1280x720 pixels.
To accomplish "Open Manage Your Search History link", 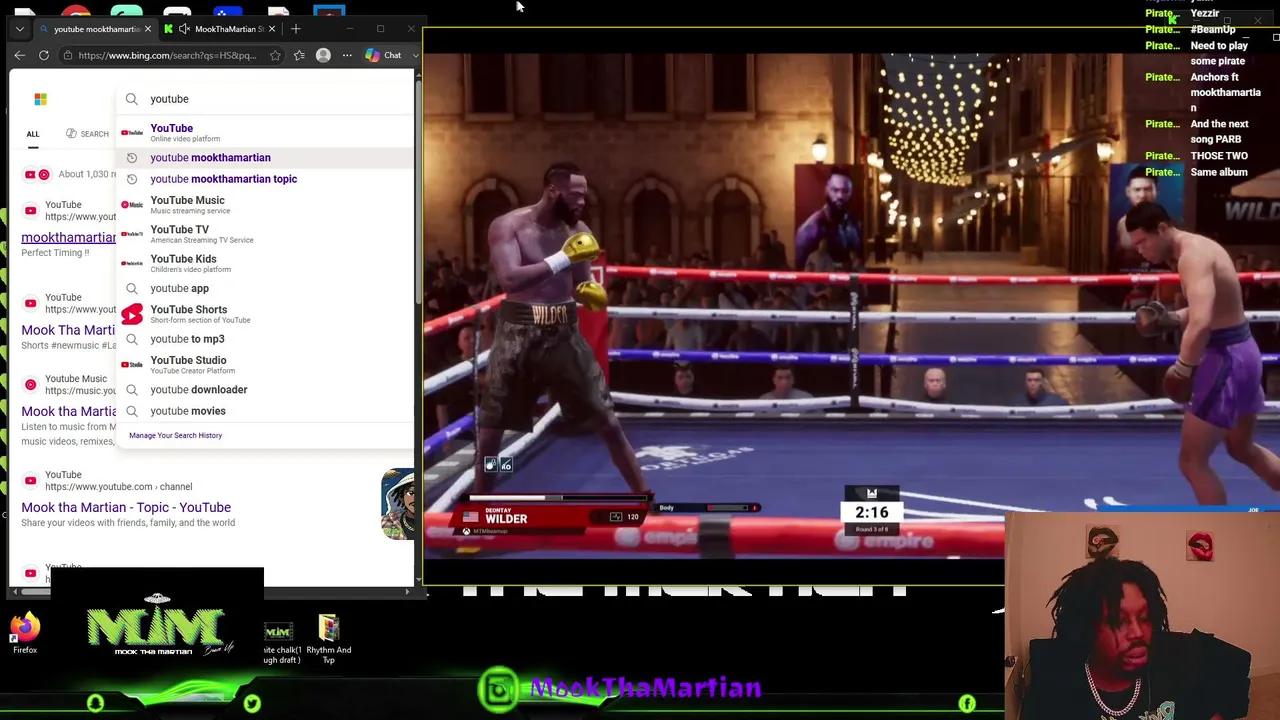I will (175, 435).
